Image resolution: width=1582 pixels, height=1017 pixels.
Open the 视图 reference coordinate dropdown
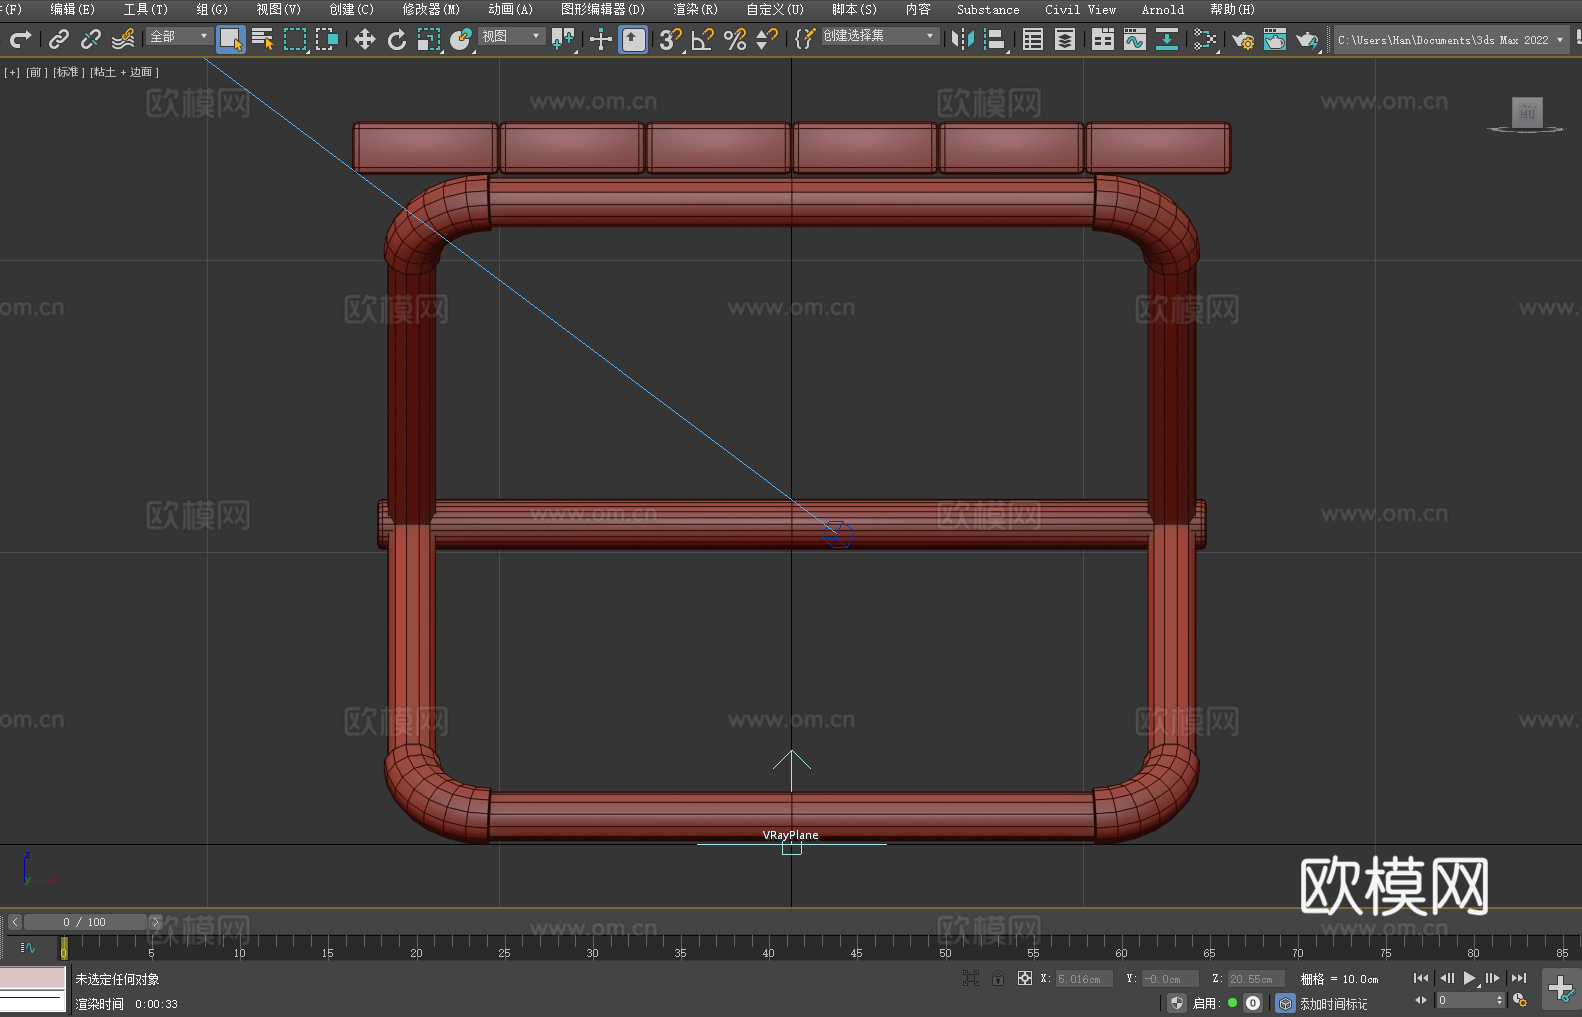511,36
